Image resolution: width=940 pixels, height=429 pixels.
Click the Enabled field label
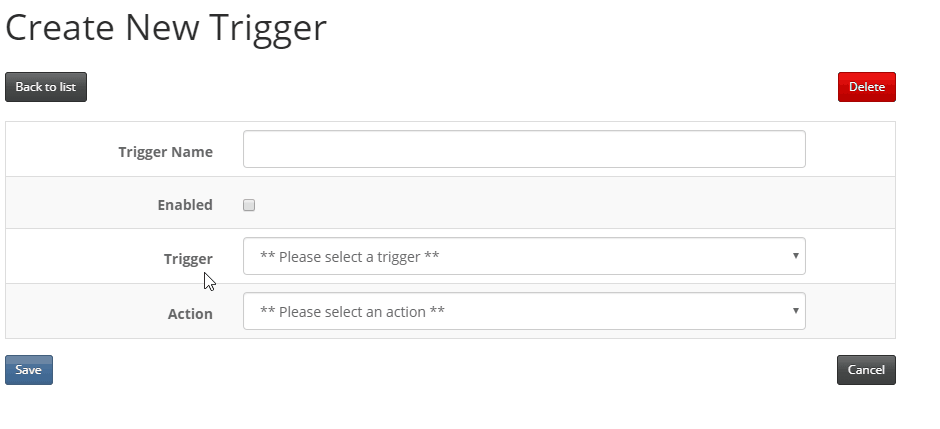point(185,205)
